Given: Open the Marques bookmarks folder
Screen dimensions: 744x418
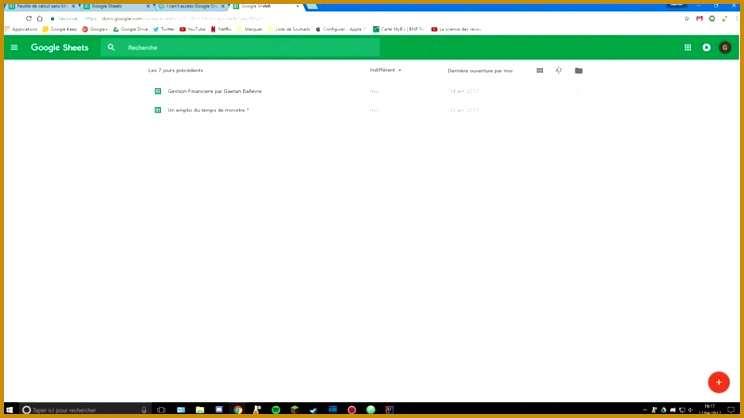Looking at the screenshot, I should [x=250, y=29].
